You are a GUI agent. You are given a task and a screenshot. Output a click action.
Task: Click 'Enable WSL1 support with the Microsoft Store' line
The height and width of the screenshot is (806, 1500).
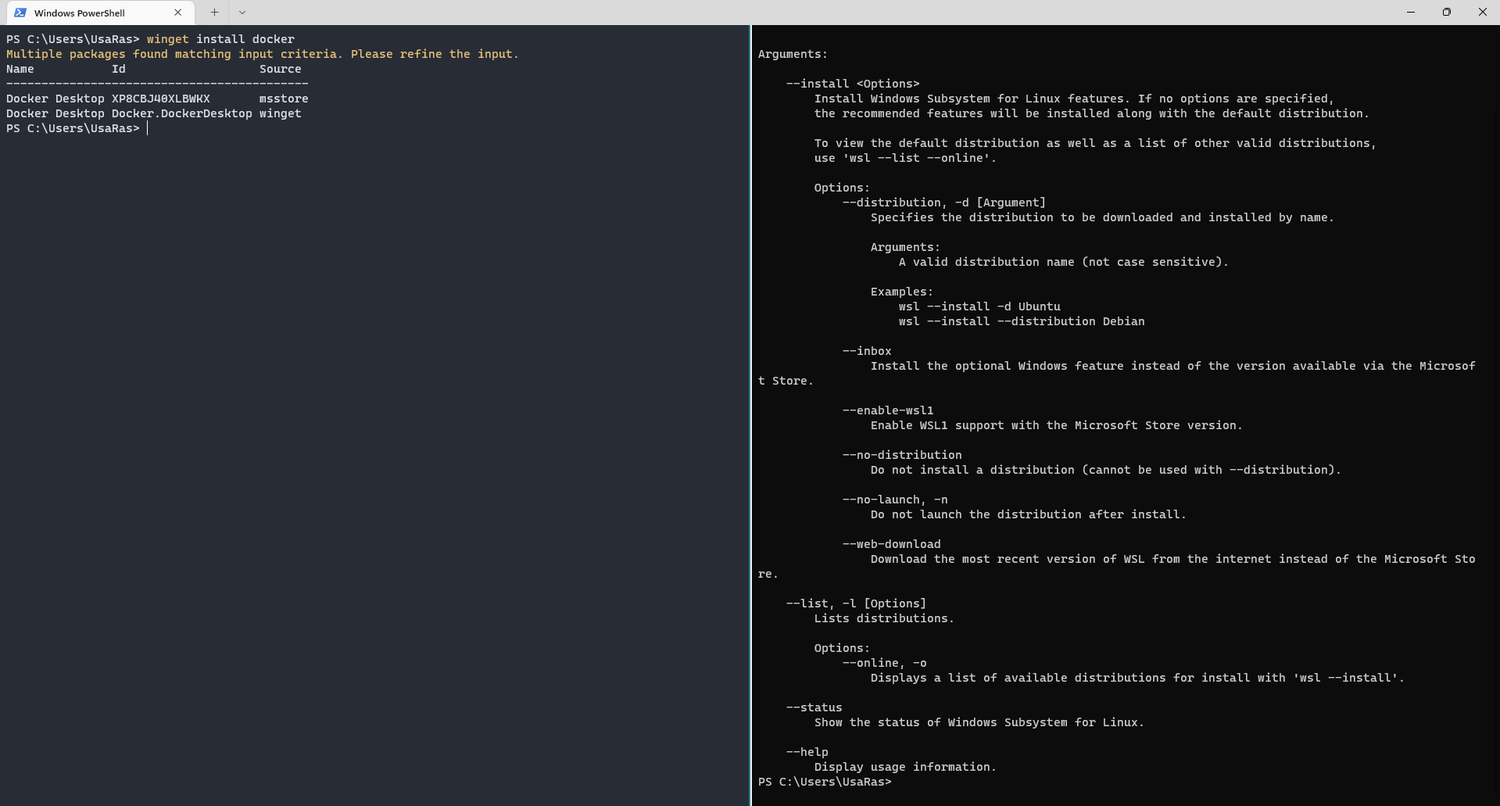(1057, 426)
